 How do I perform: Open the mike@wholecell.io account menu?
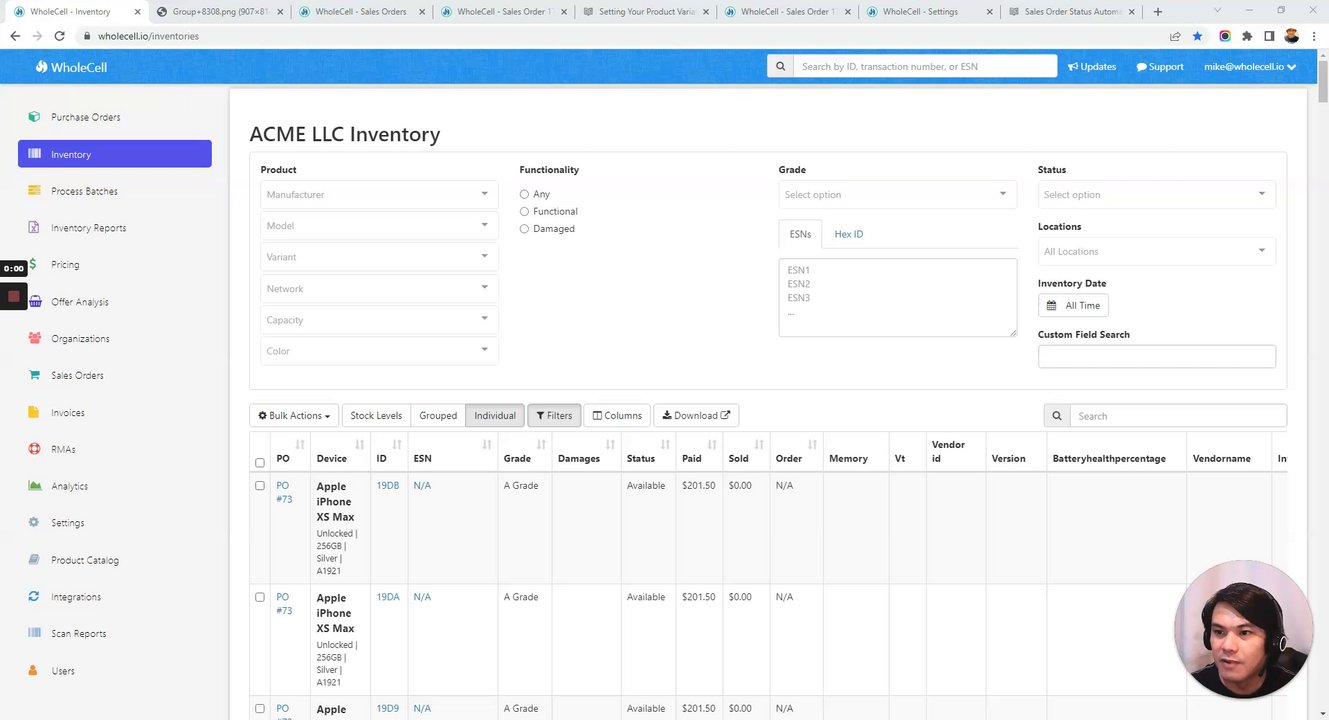(x=1250, y=67)
